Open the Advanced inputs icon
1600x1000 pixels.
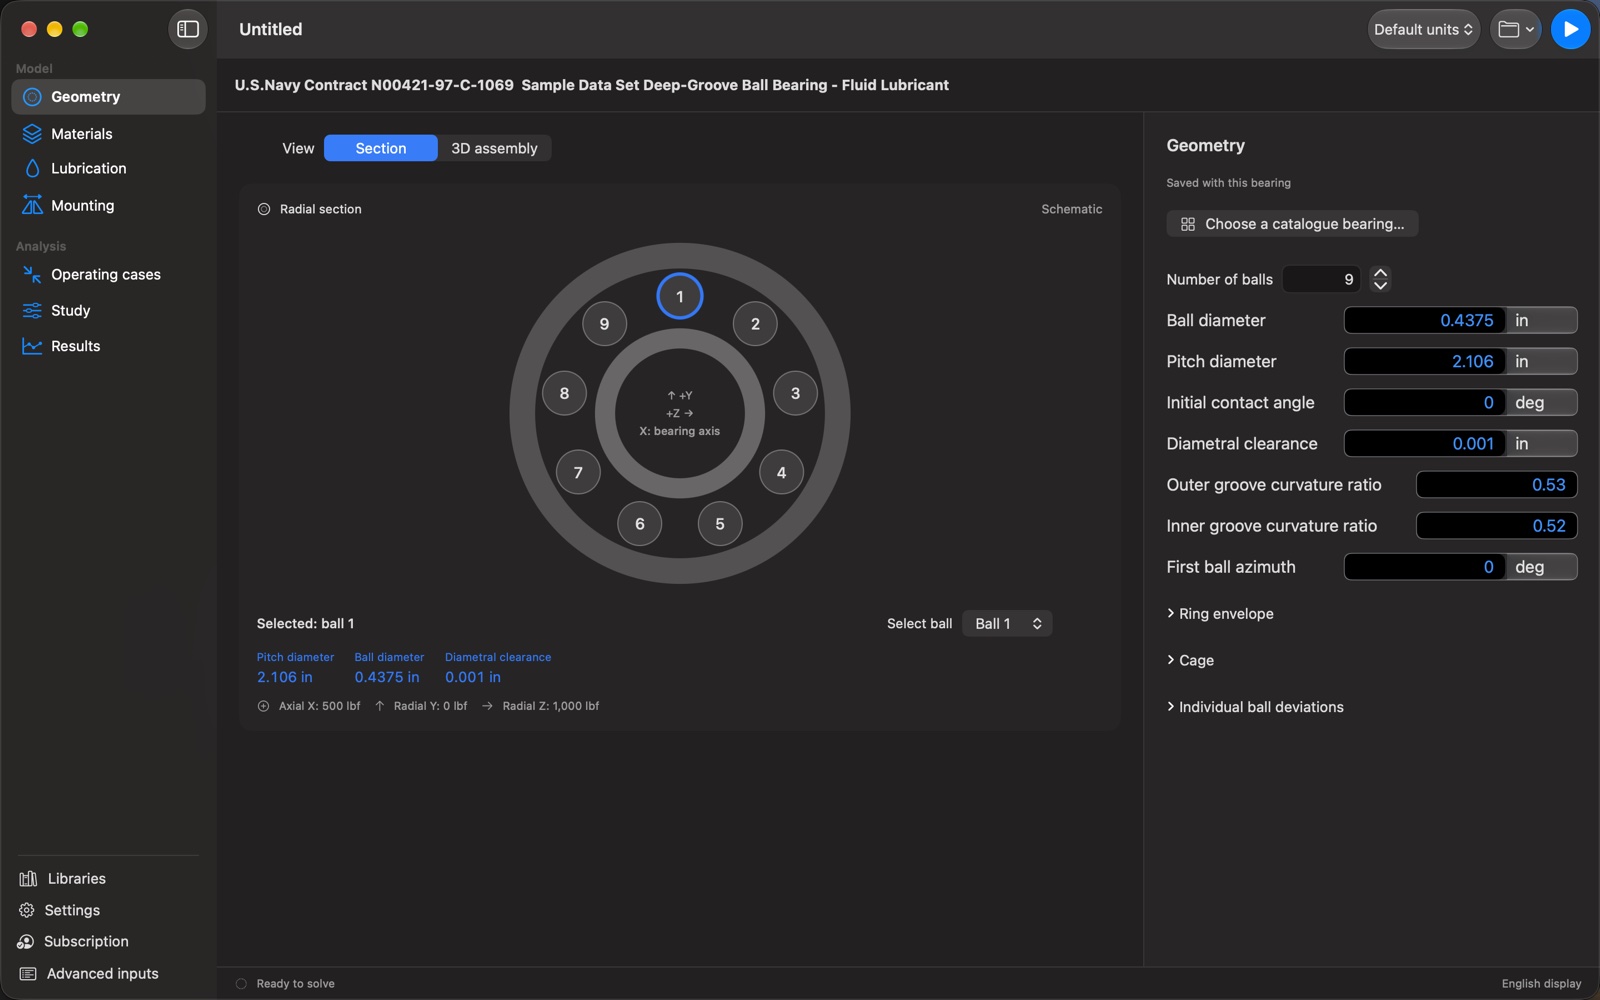tap(28, 974)
